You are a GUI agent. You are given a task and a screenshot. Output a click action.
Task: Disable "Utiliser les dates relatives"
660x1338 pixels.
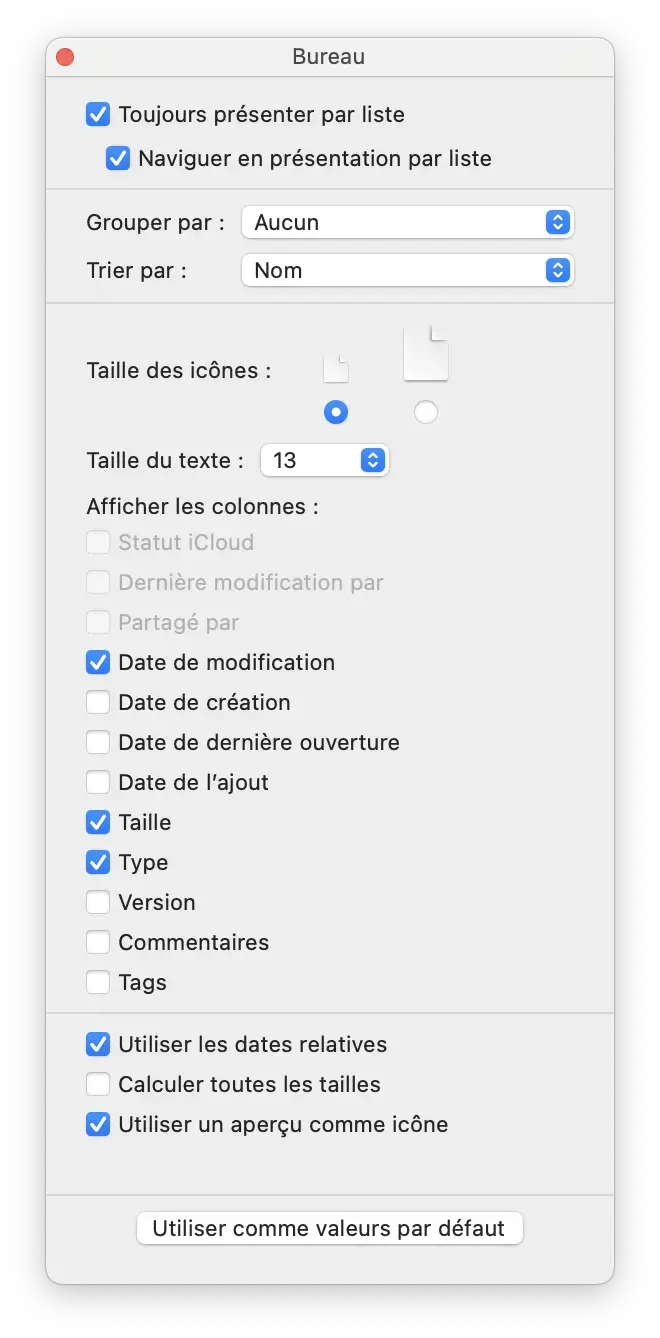click(97, 1044)
